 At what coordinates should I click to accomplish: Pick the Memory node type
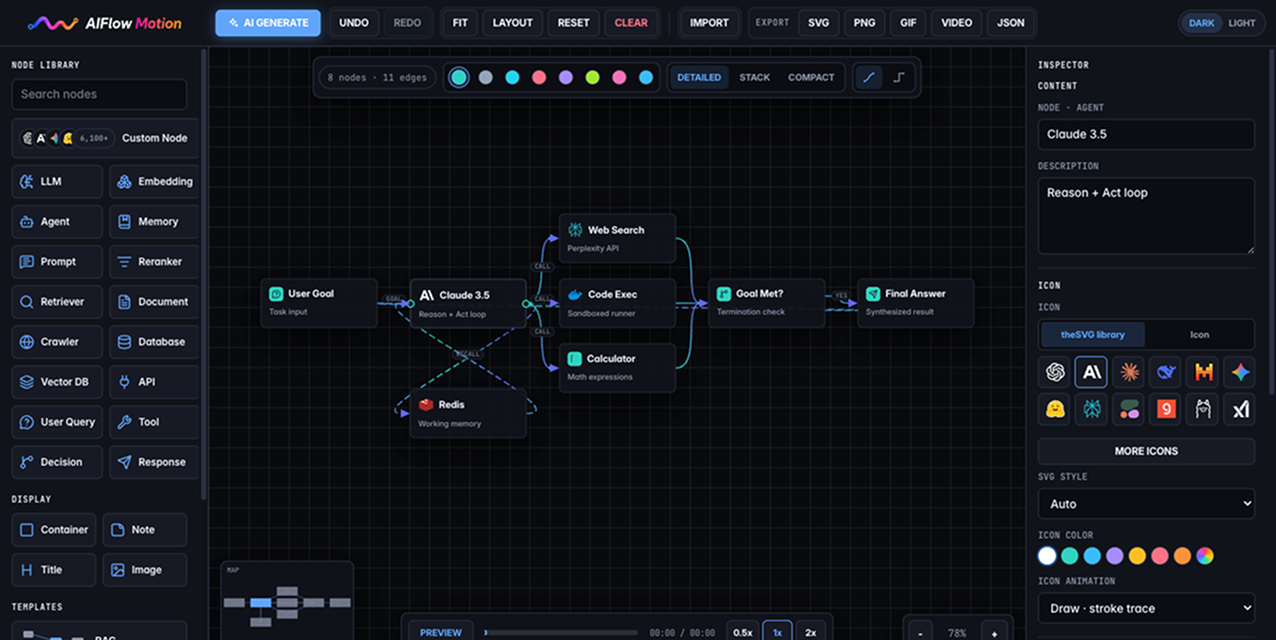point(154,222)
